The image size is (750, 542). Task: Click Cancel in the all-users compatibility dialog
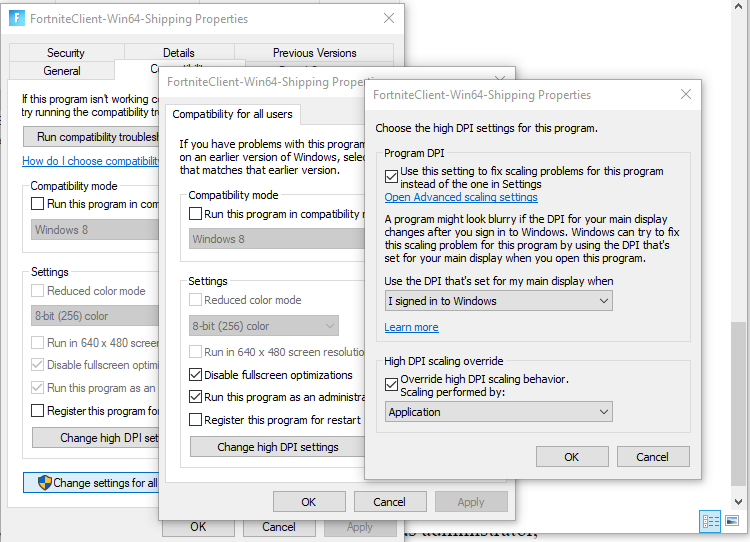coord(390,502)
